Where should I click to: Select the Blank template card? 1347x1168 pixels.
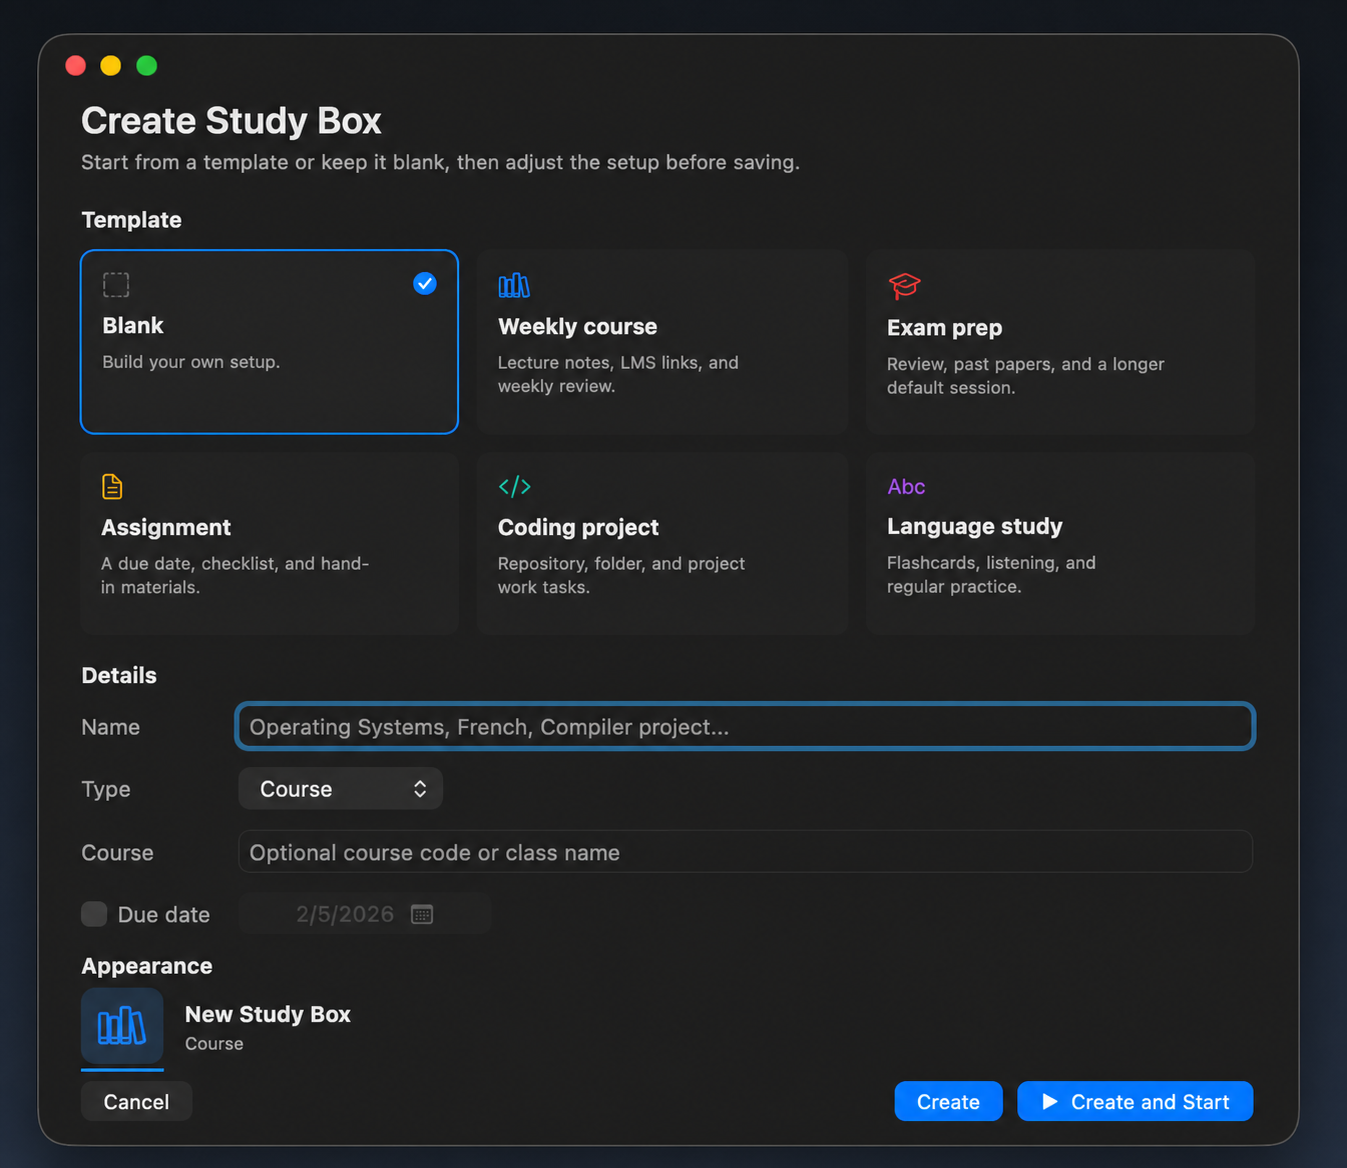(x=269, y=342)
